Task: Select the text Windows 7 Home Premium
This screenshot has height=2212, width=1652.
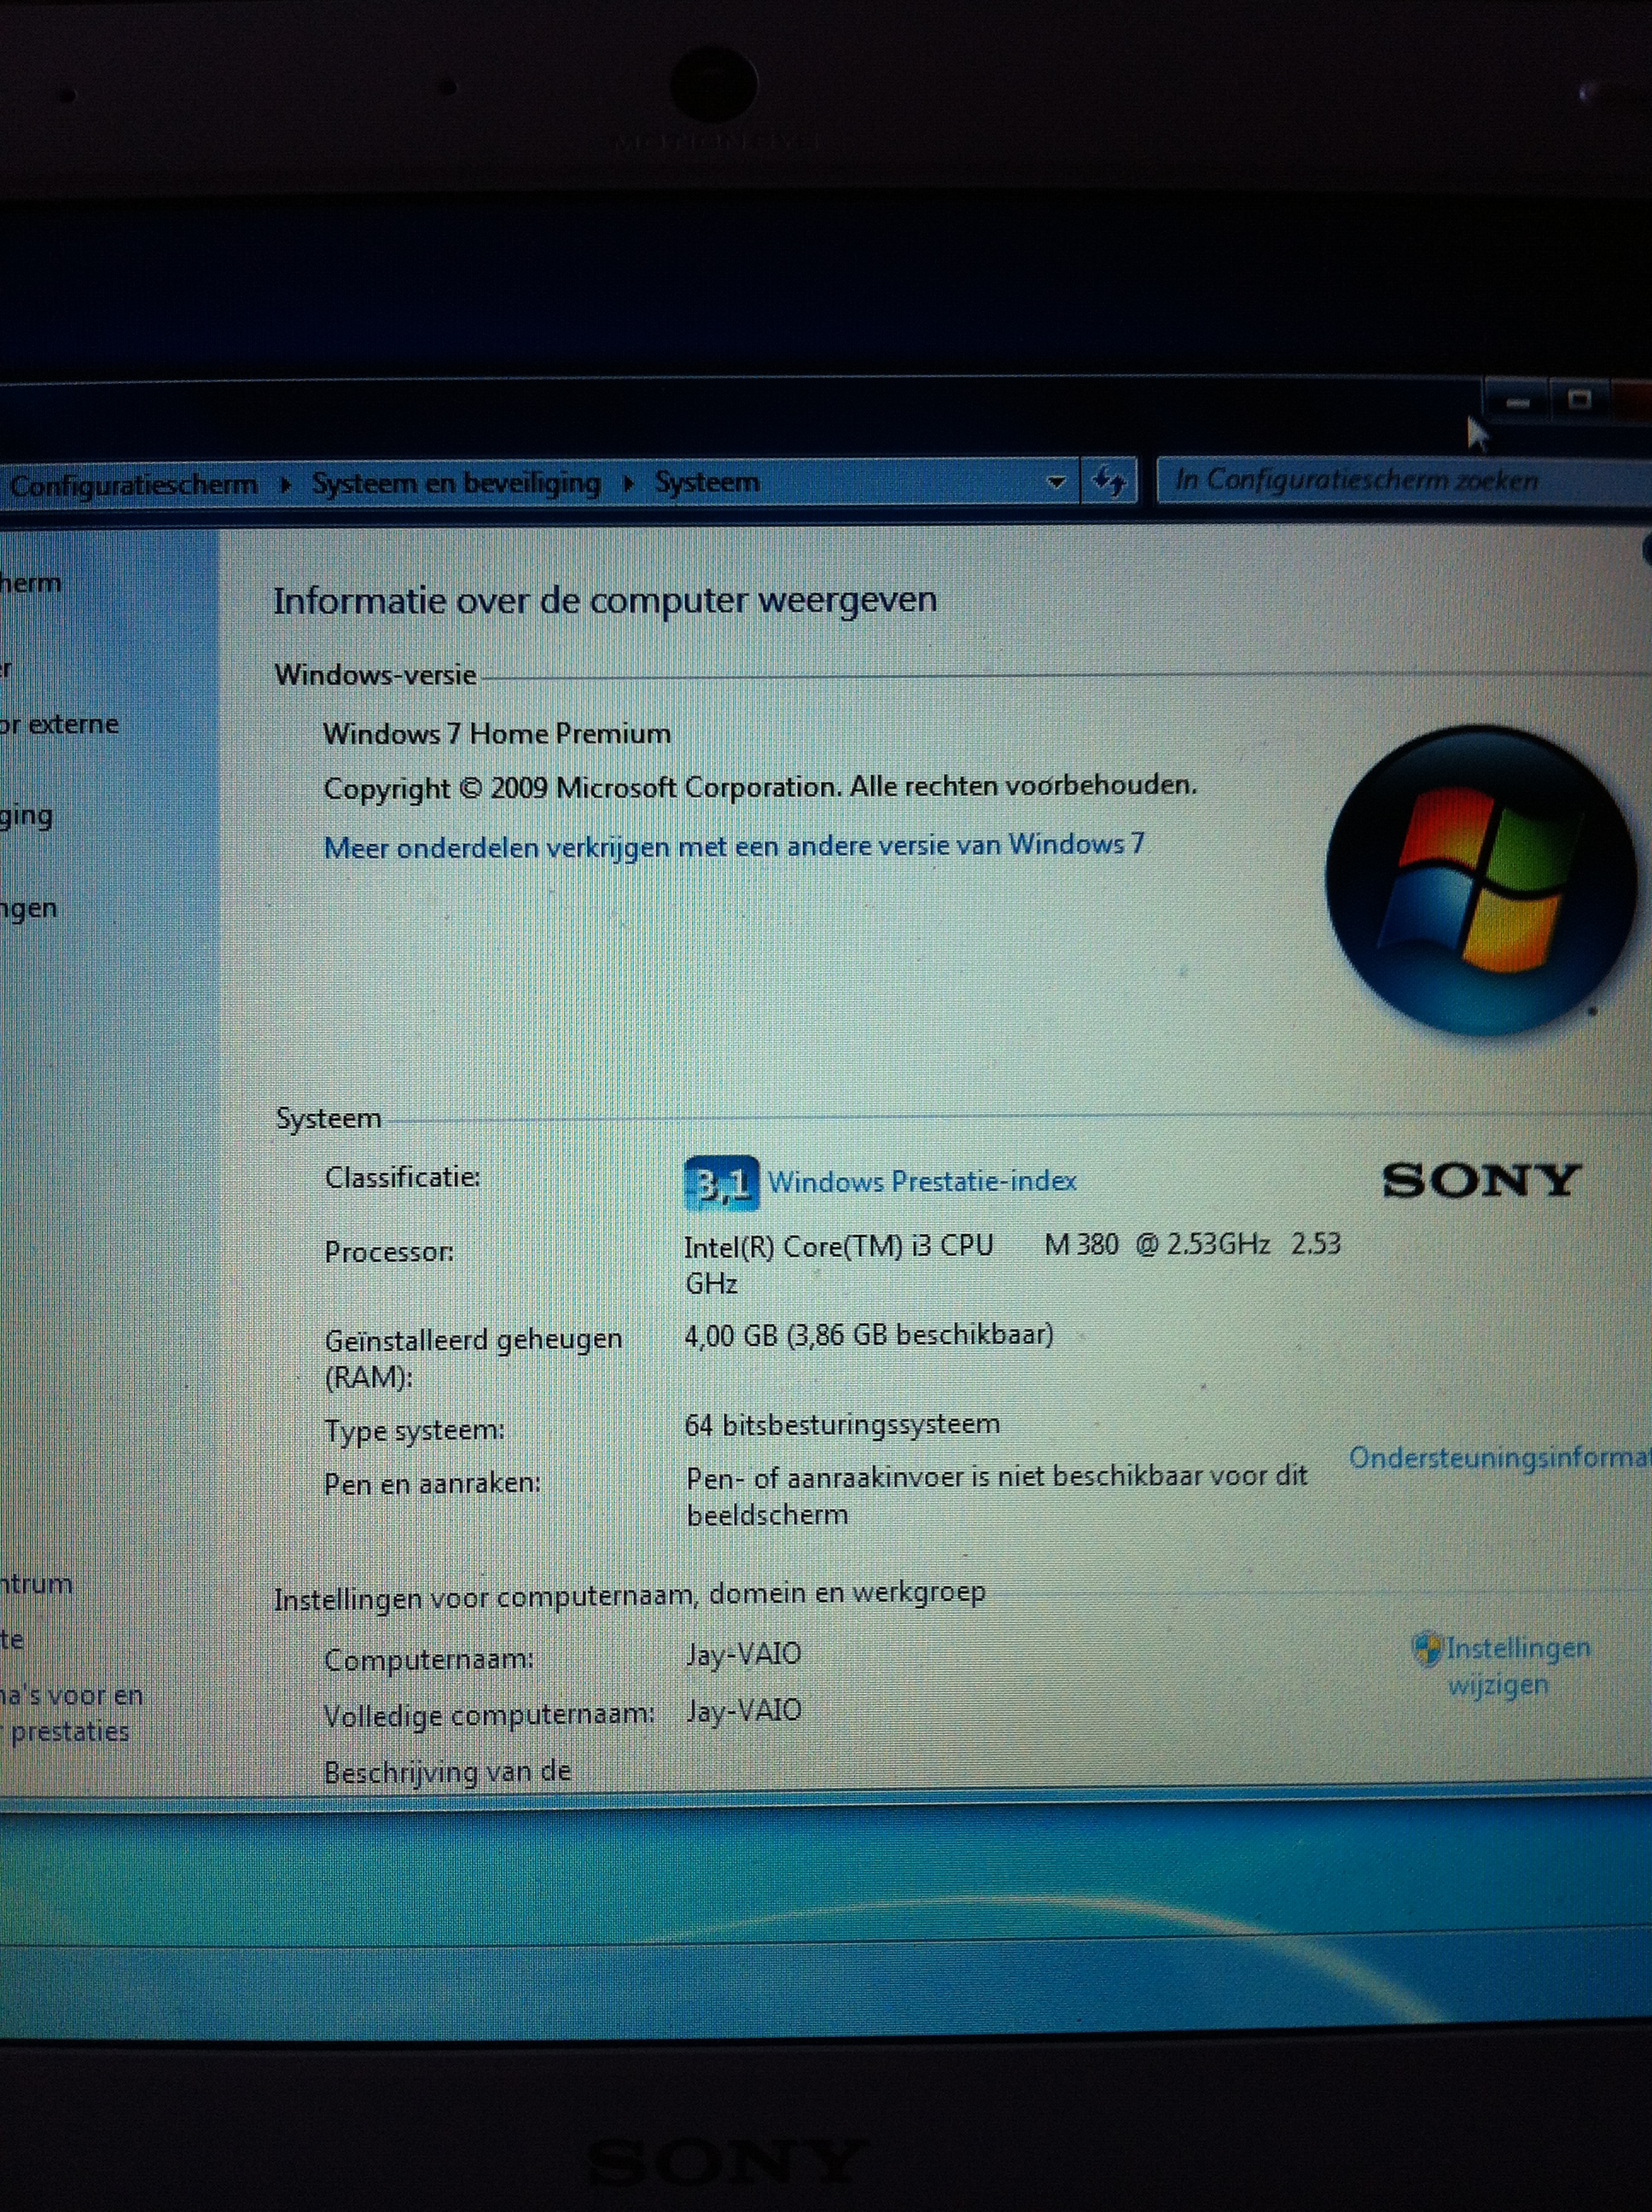Action: [497, 734]
